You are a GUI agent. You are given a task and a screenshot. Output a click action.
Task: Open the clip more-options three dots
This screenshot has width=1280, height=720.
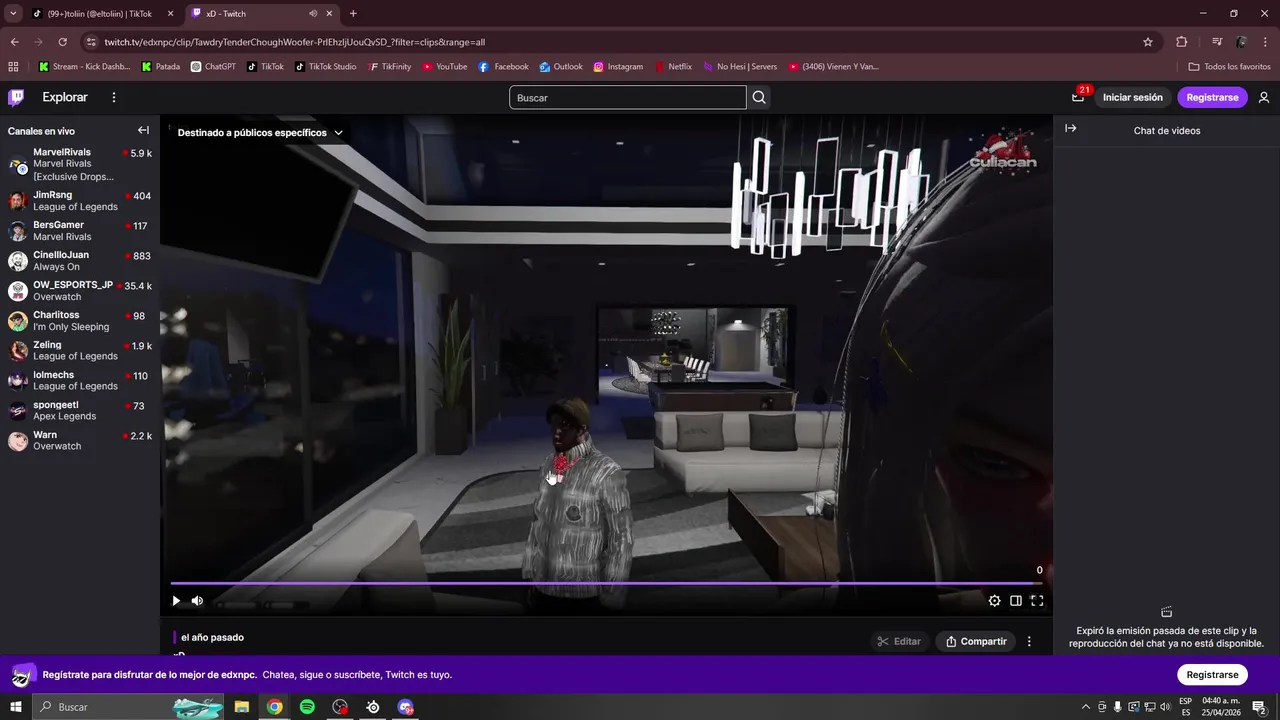1029,641
